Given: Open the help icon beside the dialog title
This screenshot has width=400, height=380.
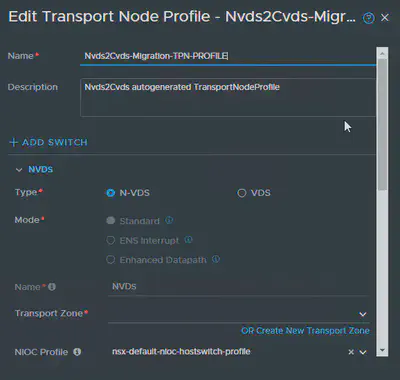Looking at the screenshot, I should 368,18.
